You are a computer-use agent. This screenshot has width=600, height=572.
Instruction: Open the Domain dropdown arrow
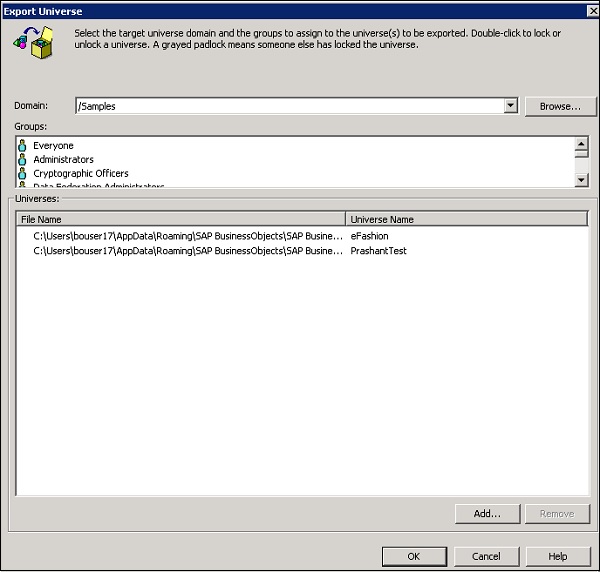[x=510, y=106]
